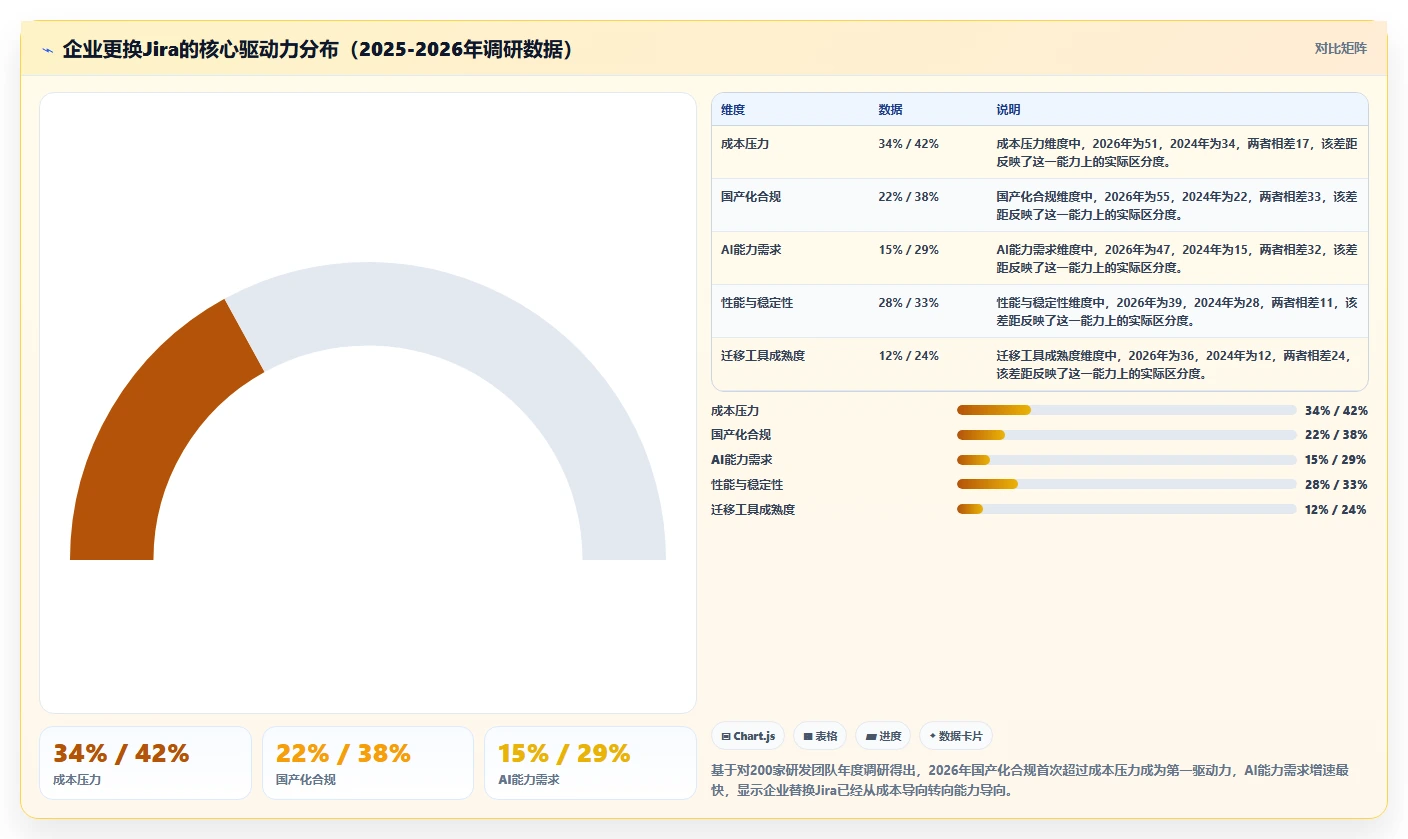Click the 成本压力 progress bar

pyautogui.click(x=1126, y=410)
